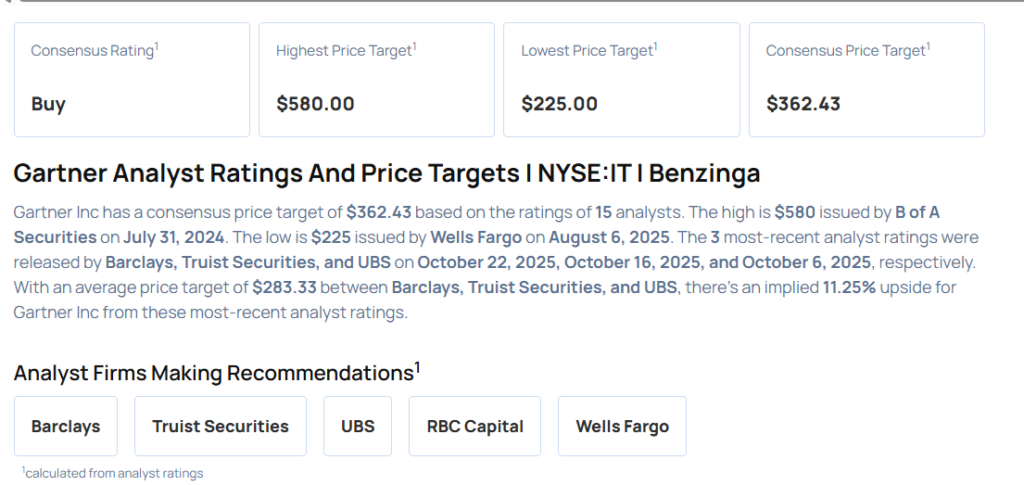Click the Barclays analyst firm button

[x=66, y=426]
